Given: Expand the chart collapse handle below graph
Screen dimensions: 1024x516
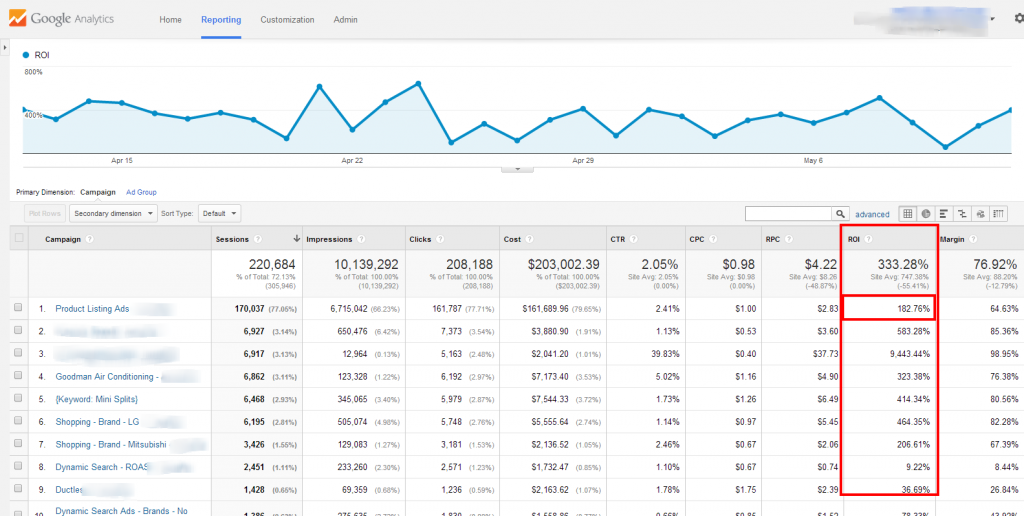Looking at the screenshot, I should (x=517, y=169).
